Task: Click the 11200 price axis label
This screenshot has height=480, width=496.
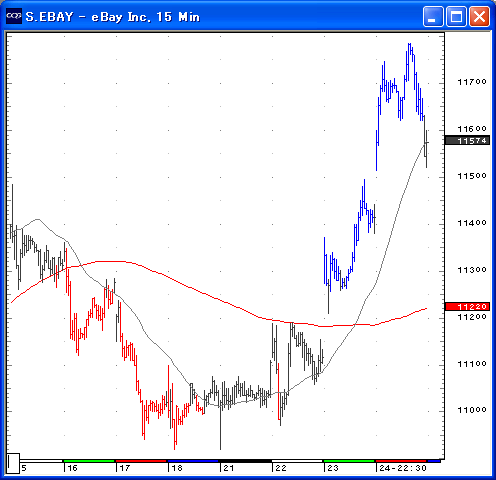Action: click(x=472, y=317)
